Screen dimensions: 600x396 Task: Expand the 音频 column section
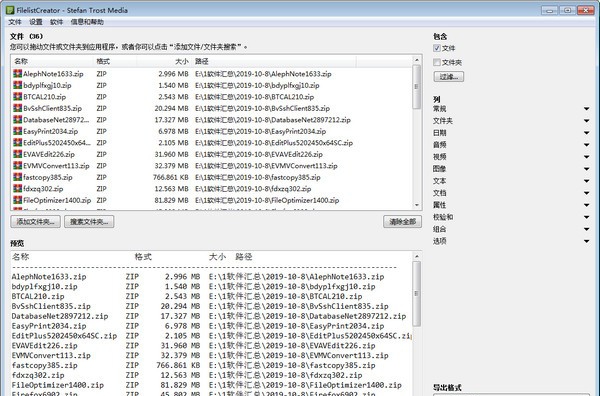pos(586,145)
